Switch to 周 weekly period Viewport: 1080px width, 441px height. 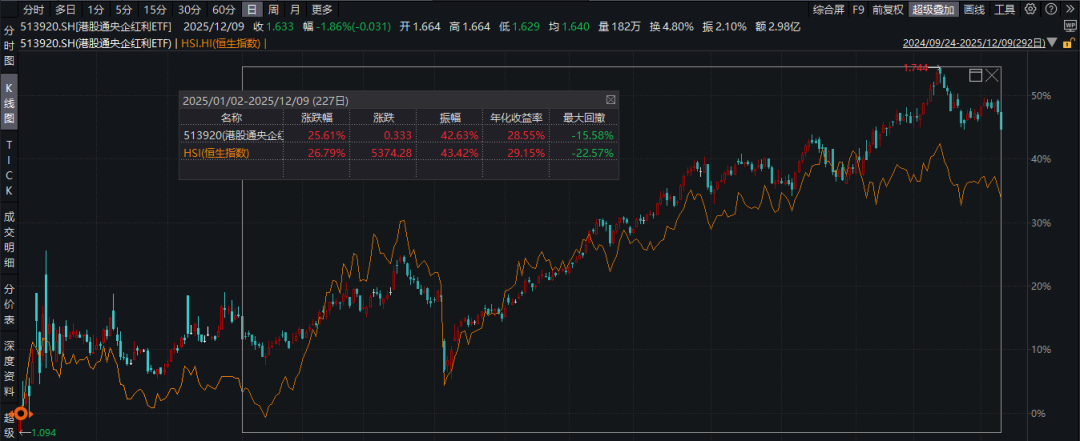(273, 10)
